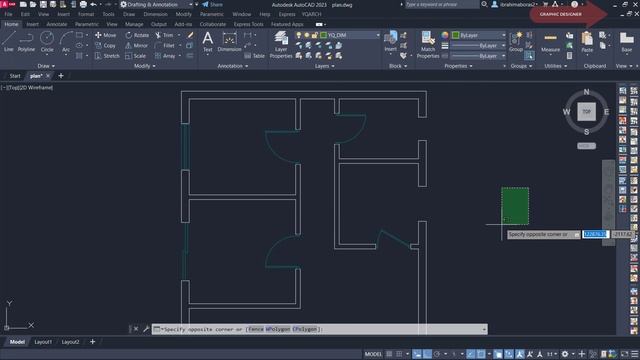Click the Object Color wheel icon in Properties
This screenshot has height=360, width=640.
pyautogui.click(x=444, y=35)
